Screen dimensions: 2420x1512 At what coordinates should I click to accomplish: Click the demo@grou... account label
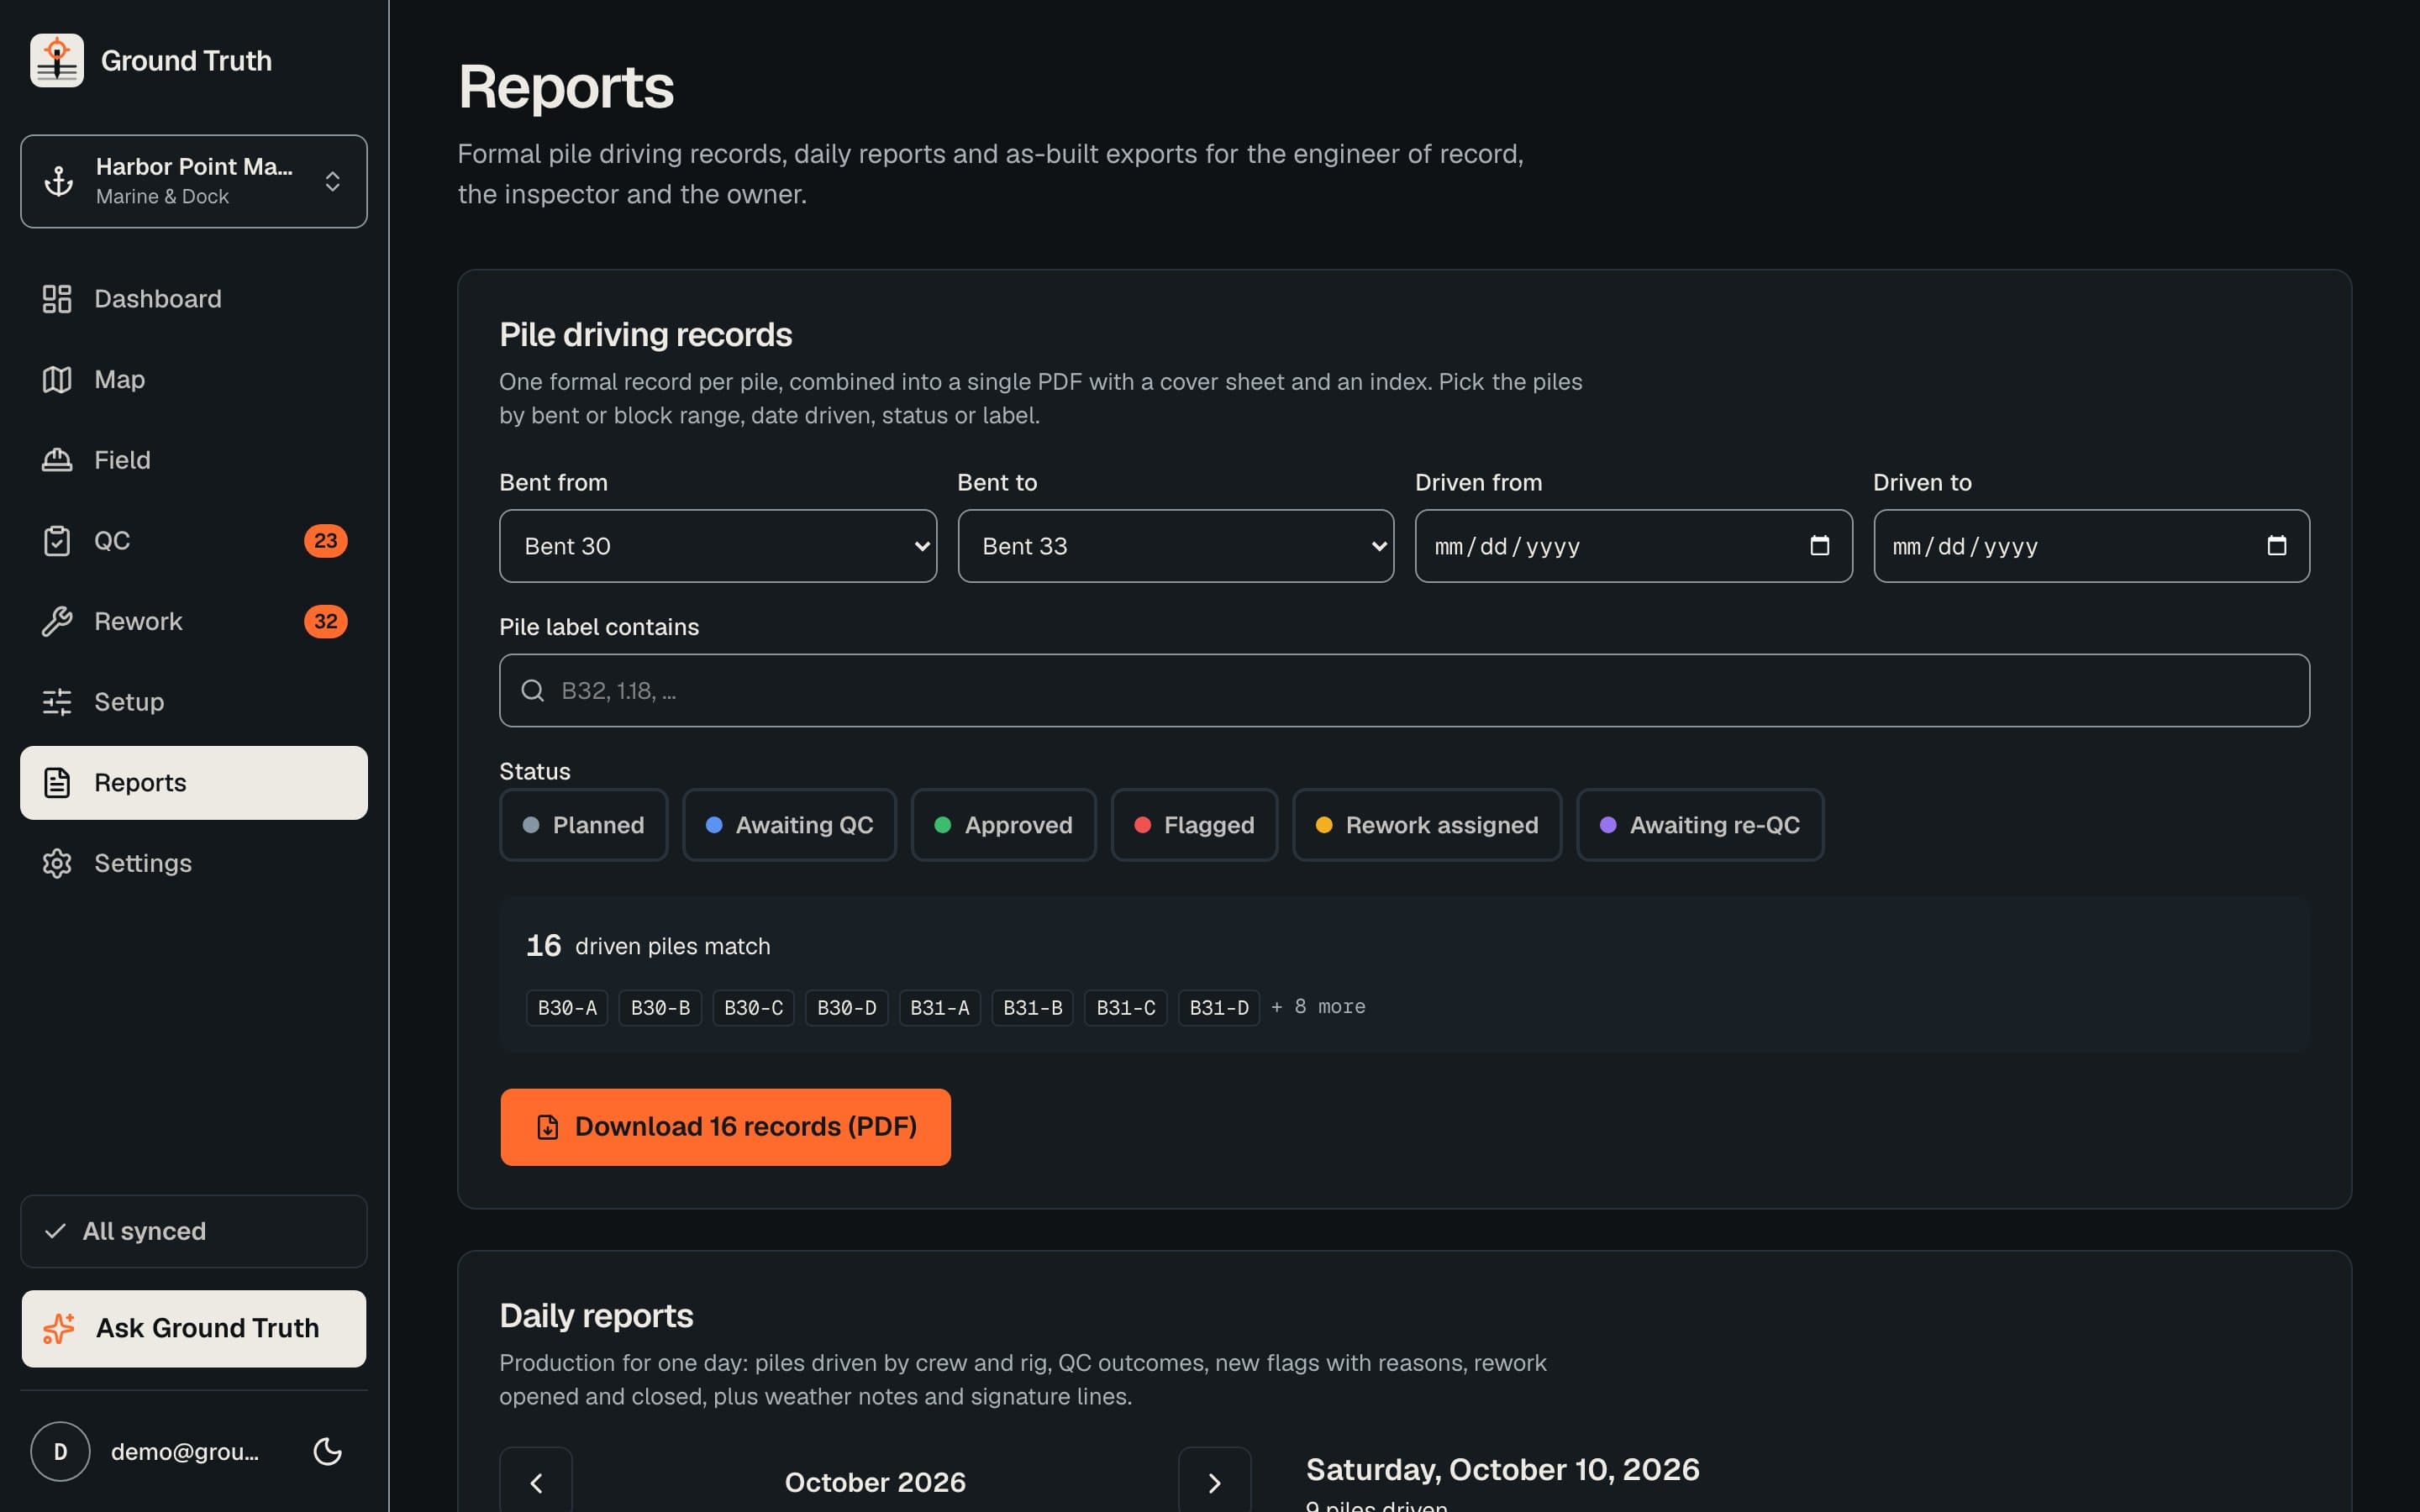tap(185, 1452)
